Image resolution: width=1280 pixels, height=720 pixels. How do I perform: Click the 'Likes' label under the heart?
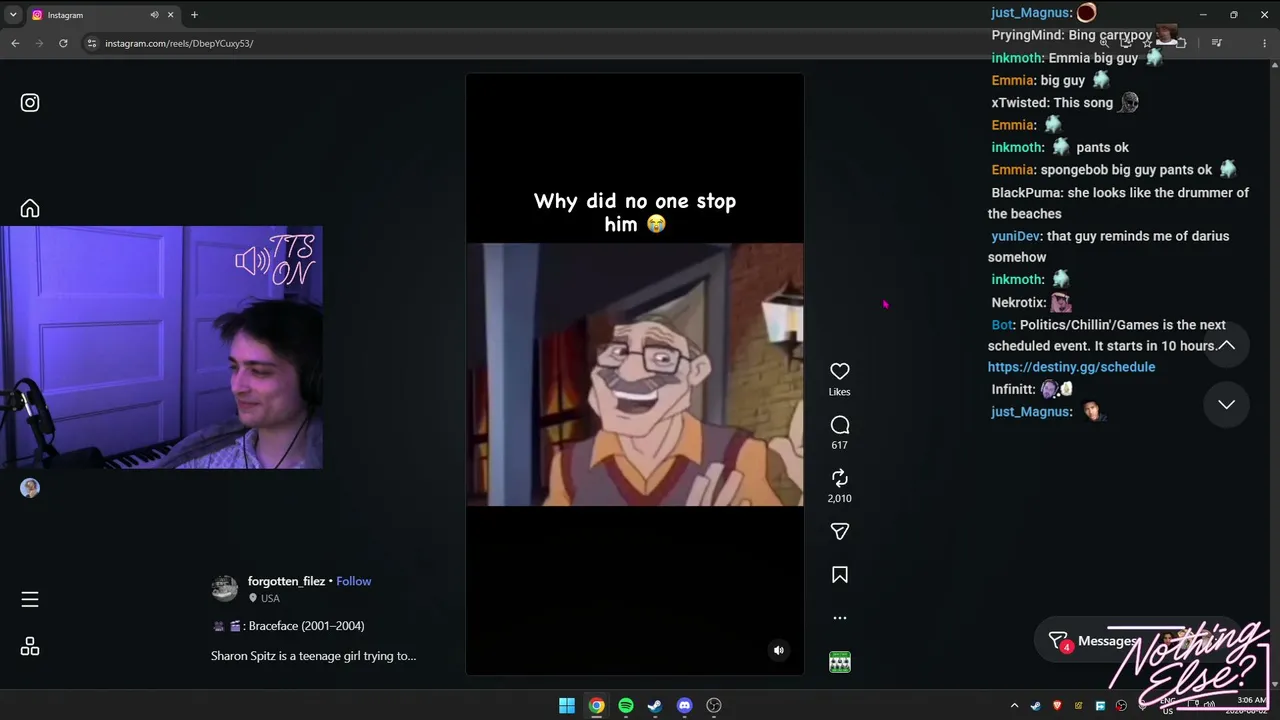840,392
